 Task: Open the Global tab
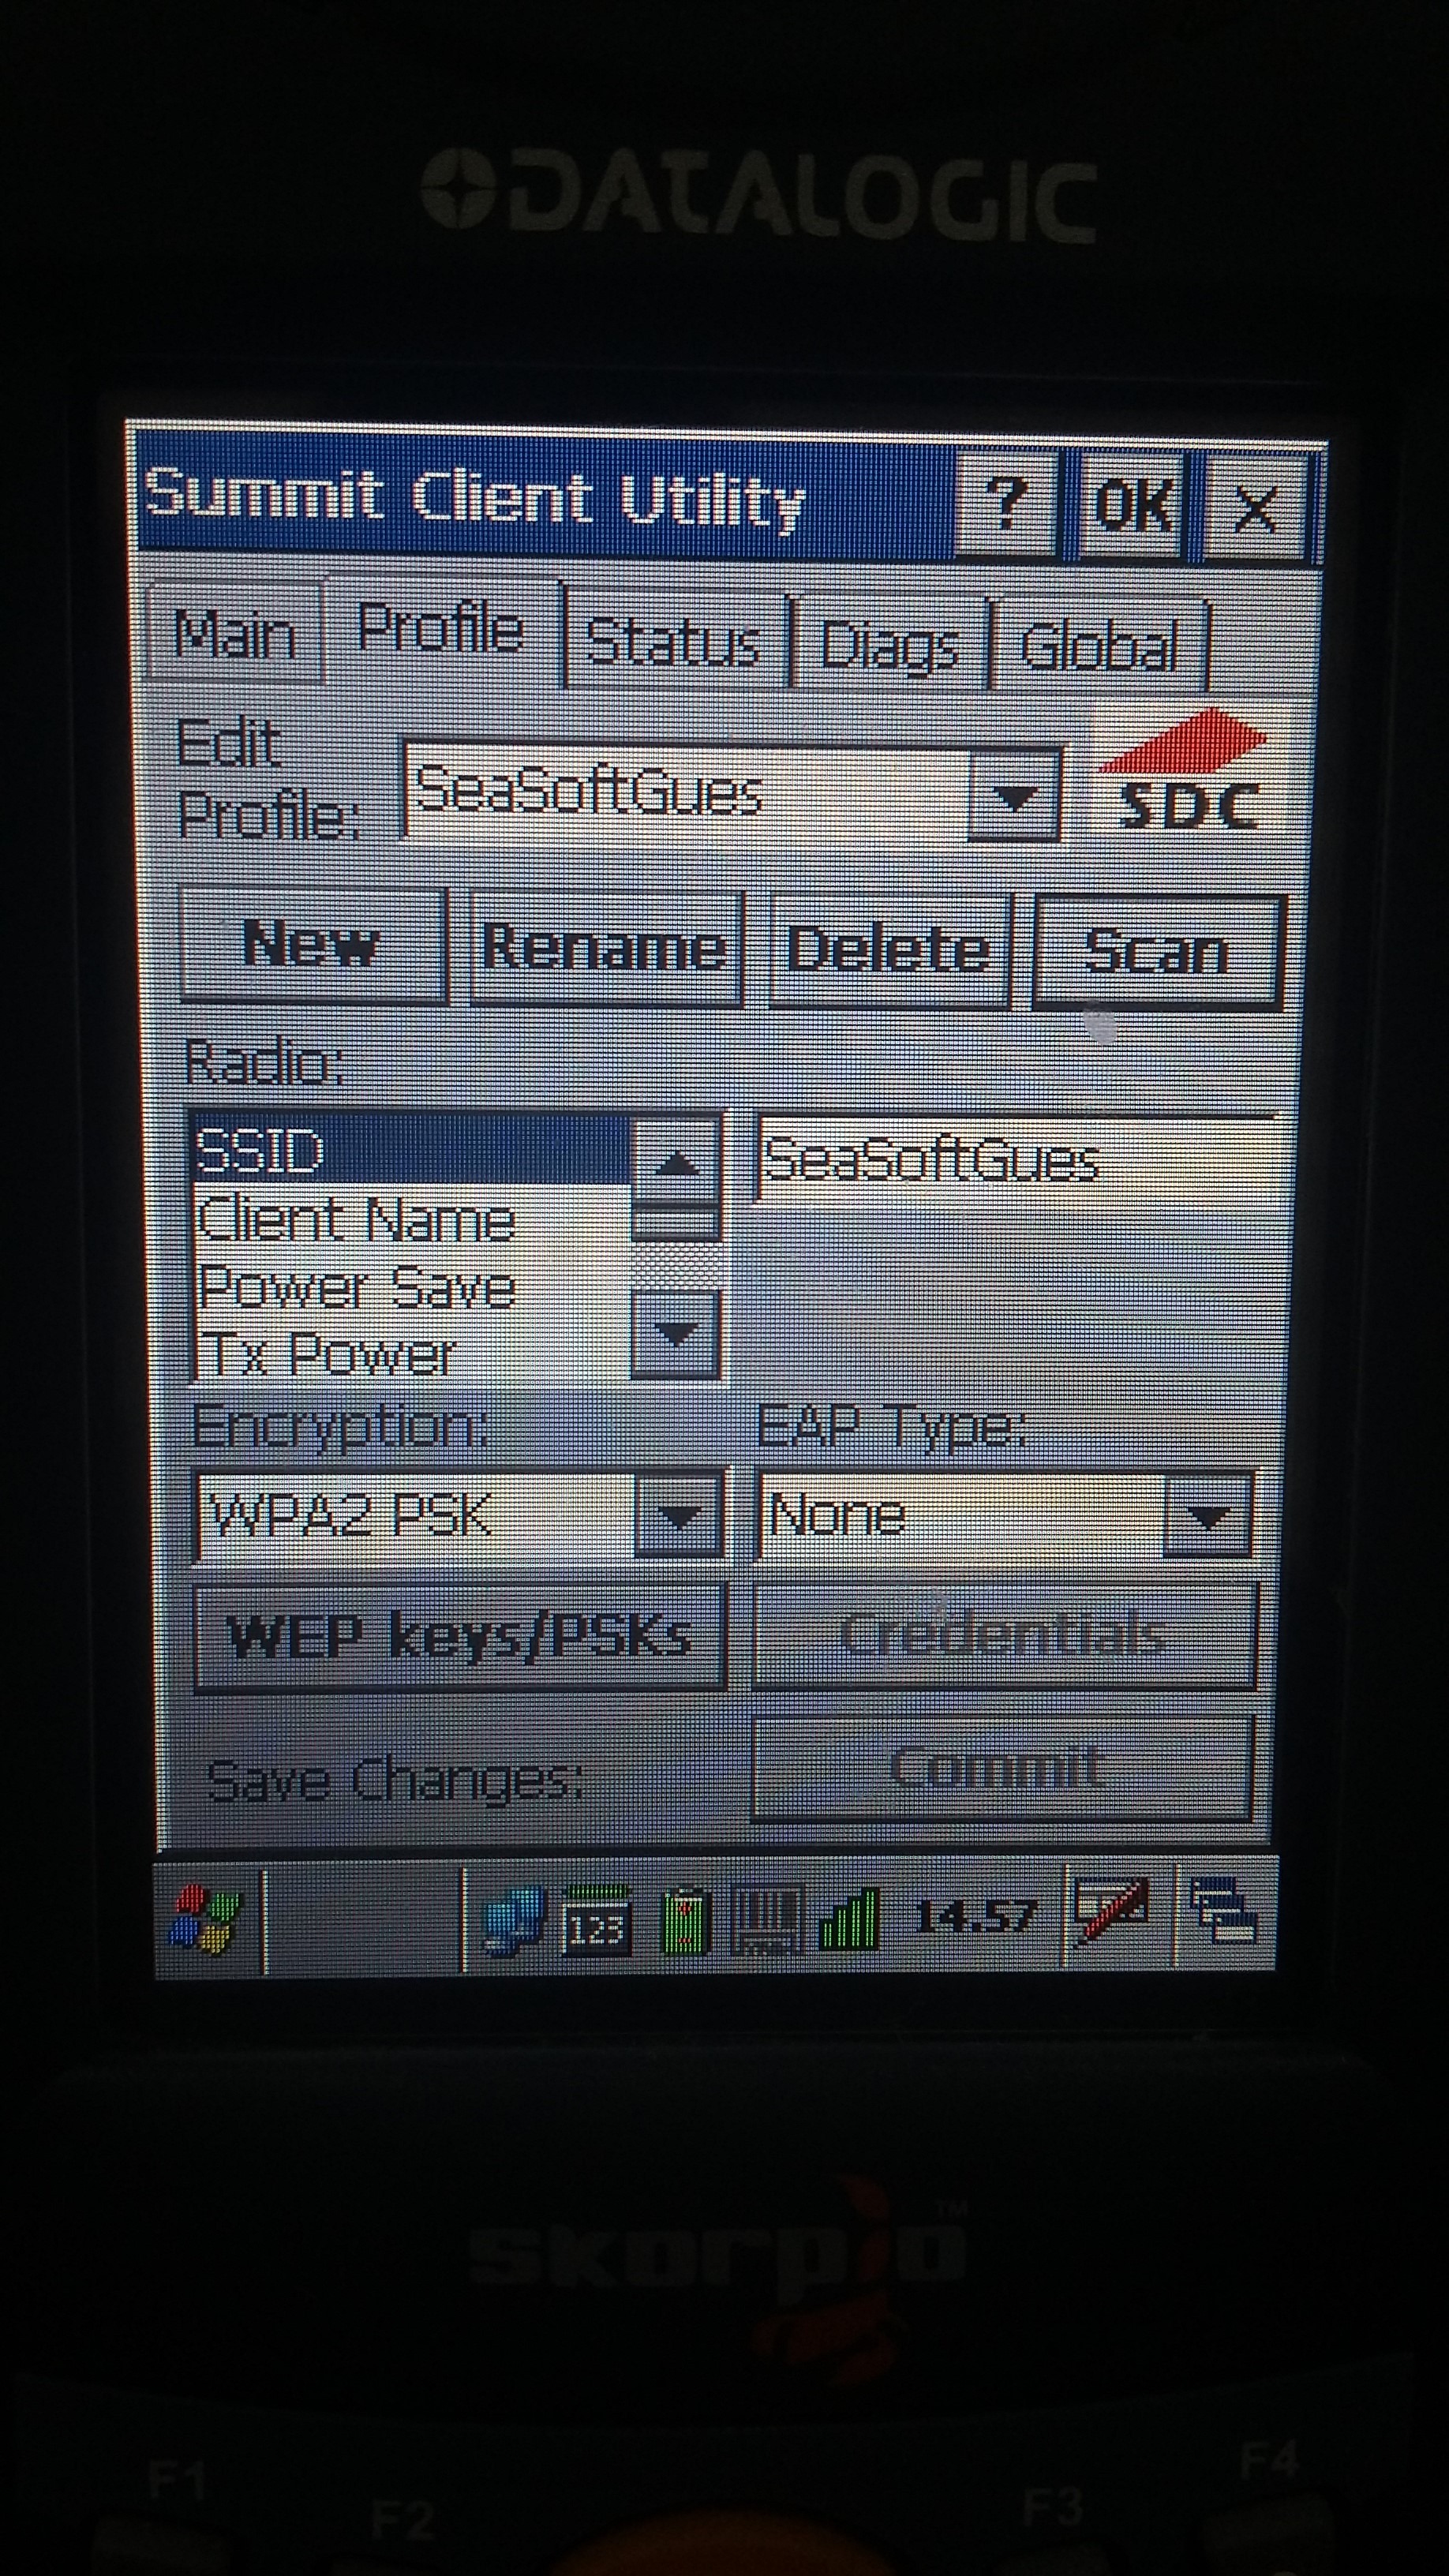[1101, 646]
